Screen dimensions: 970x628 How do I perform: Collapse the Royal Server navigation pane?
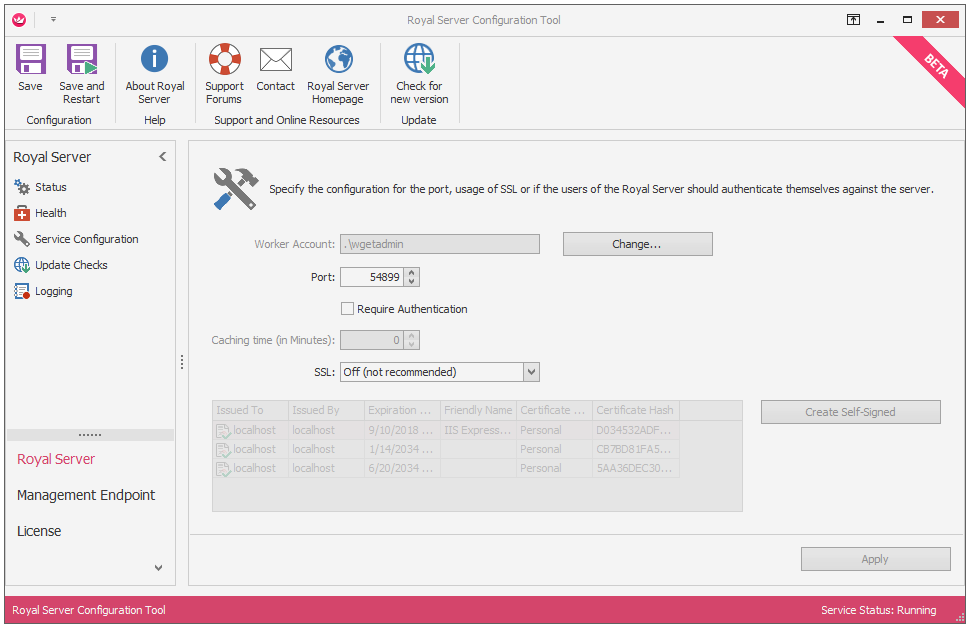pyautogui.click(x=163, y=157)
